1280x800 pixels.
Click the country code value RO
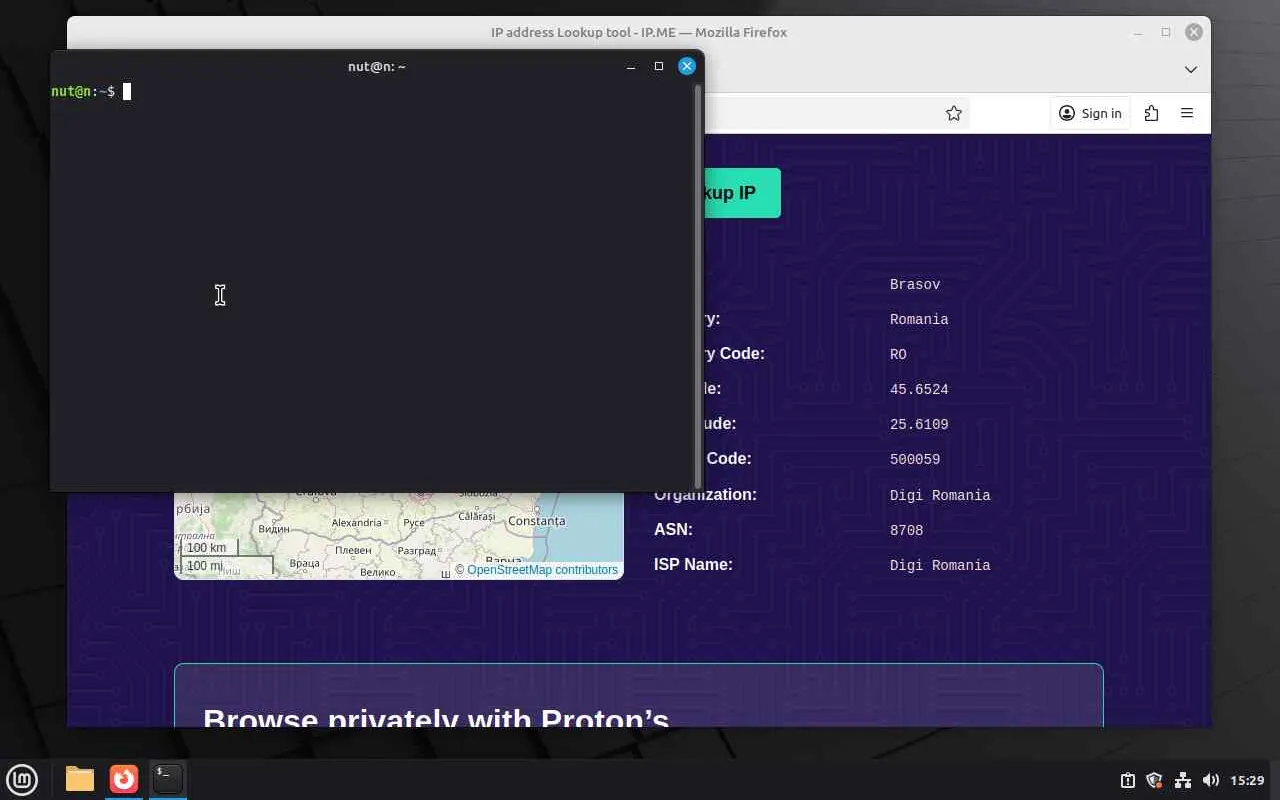[898, 355]
